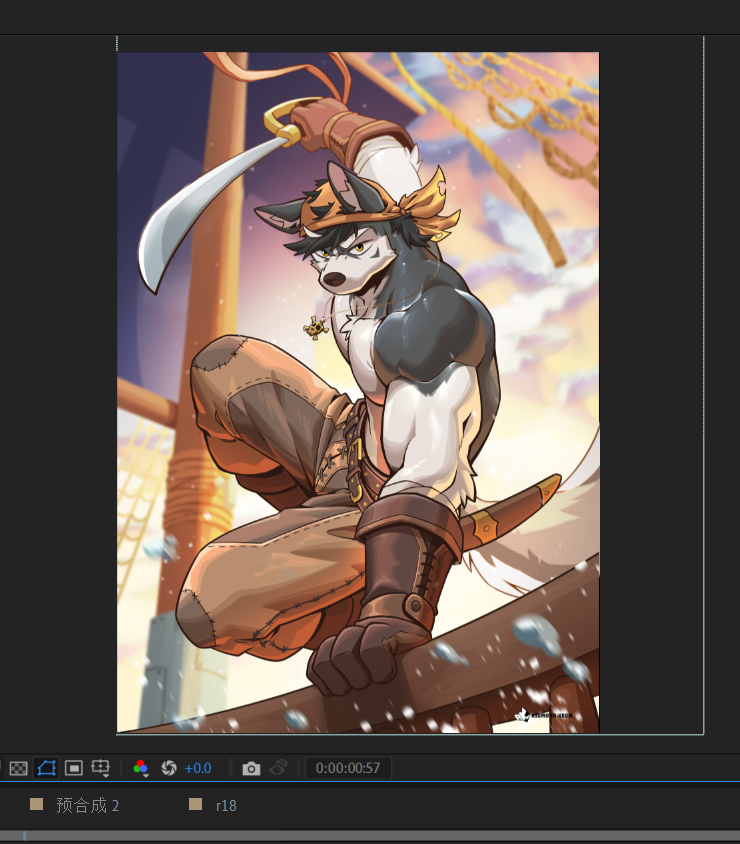This screenshot has height=844, width=740.
Task: Switch to the r18 timeline tab
Action: 226,805
